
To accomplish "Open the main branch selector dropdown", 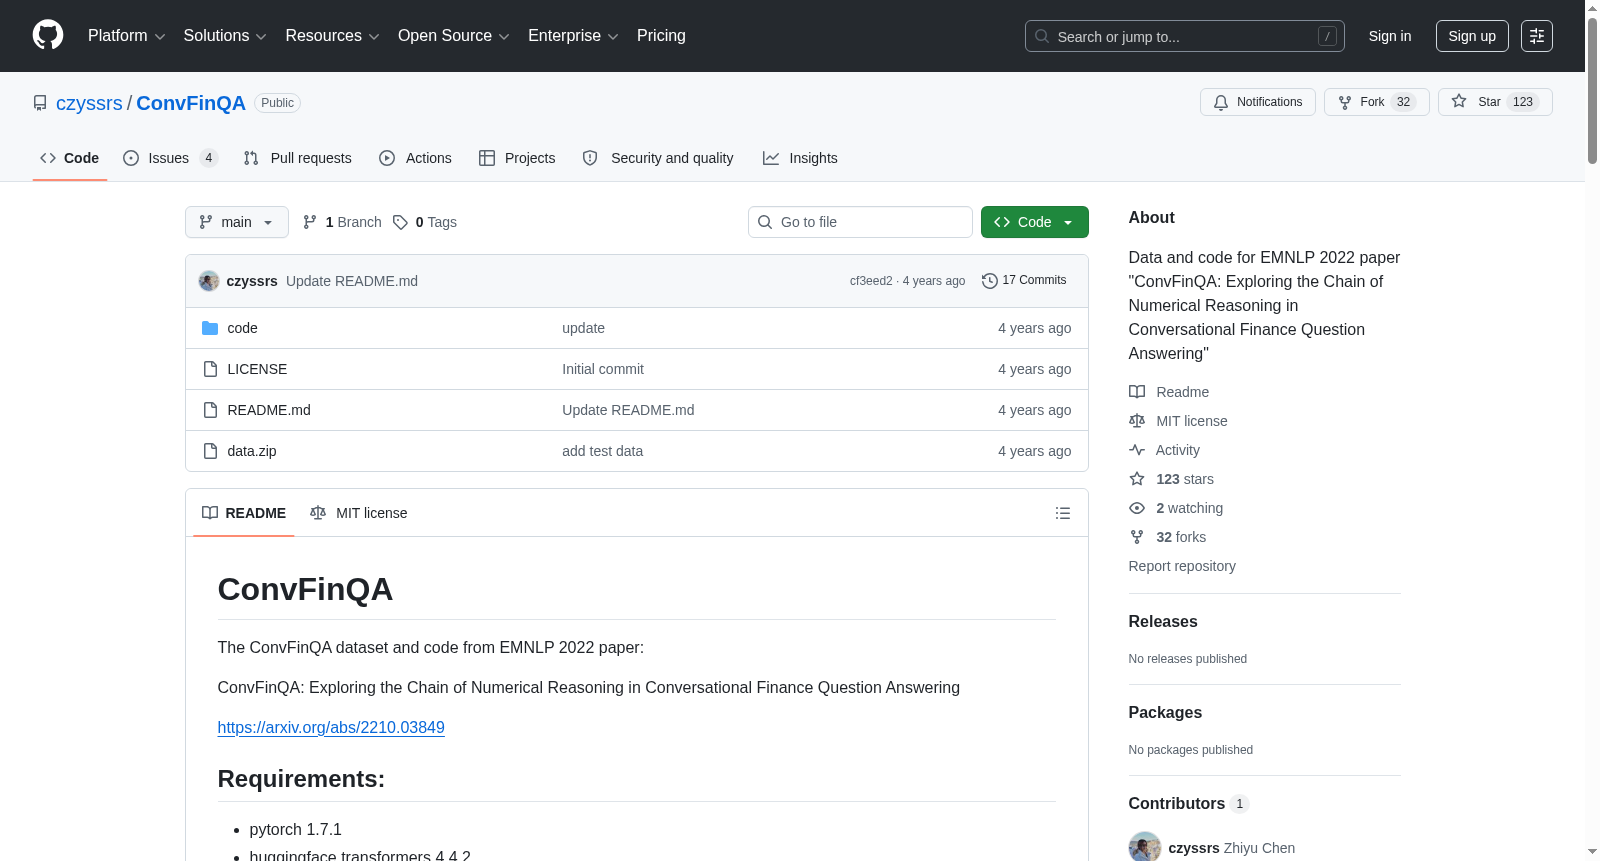I will click(237, 222).
